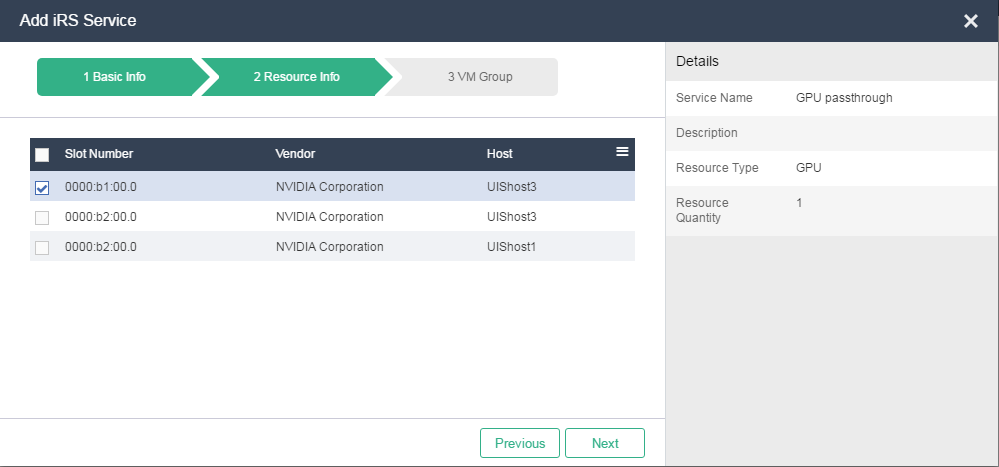The image size is (999, 467).
Task: Check the 0000:b2:00.0 UIShost1 row checkbox
Action: [x=42, y=247]
